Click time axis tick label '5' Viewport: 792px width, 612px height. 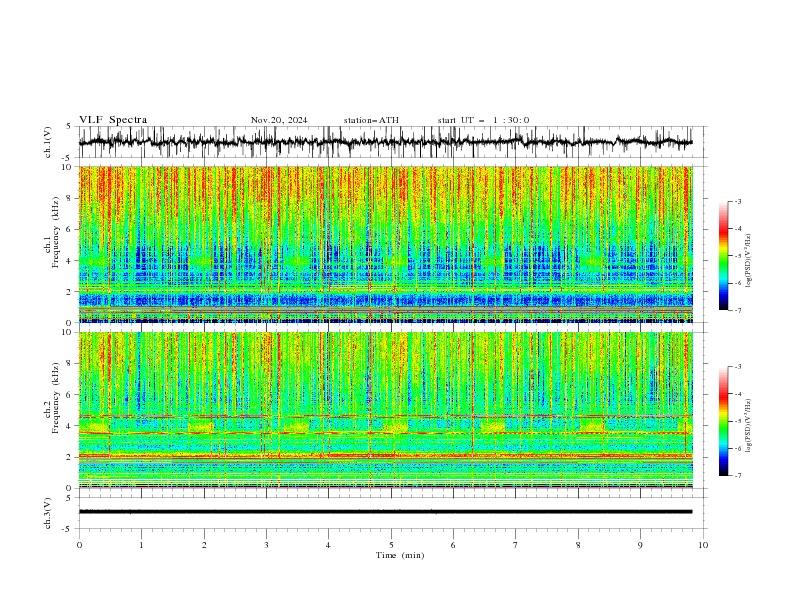391,545
